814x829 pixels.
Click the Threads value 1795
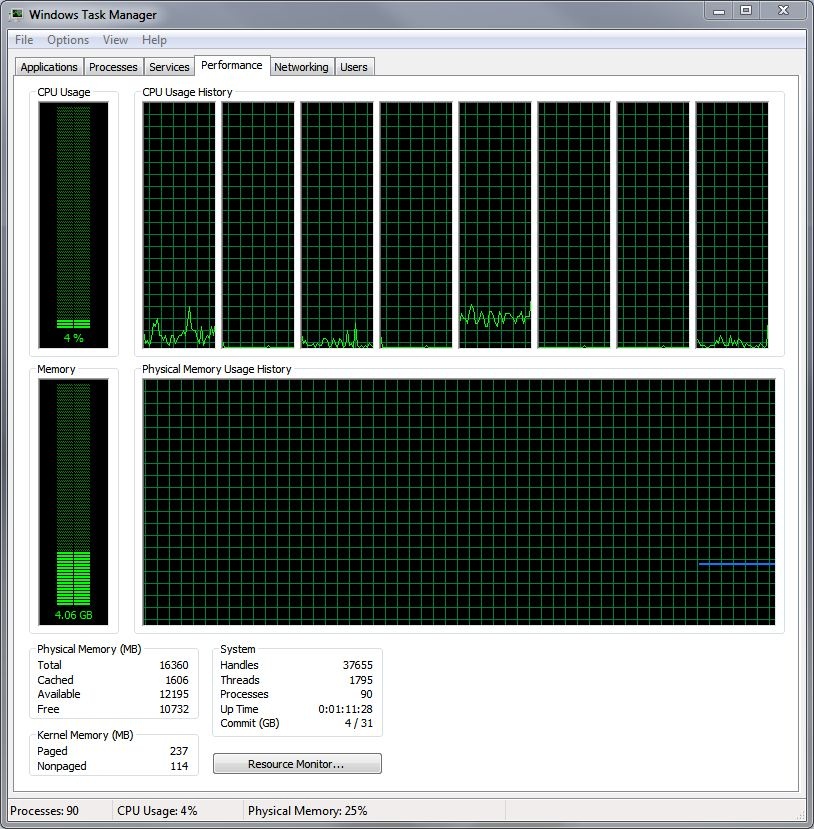(361, 680)
